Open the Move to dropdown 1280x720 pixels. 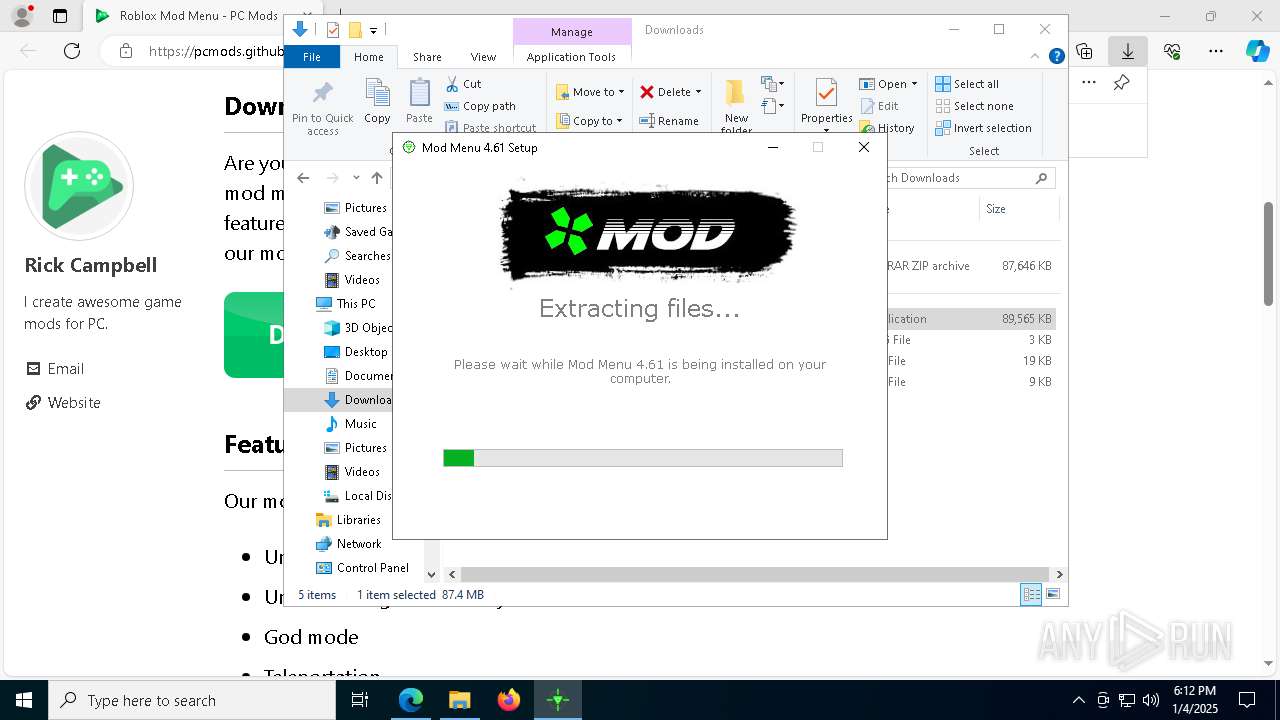coord(590,92)
